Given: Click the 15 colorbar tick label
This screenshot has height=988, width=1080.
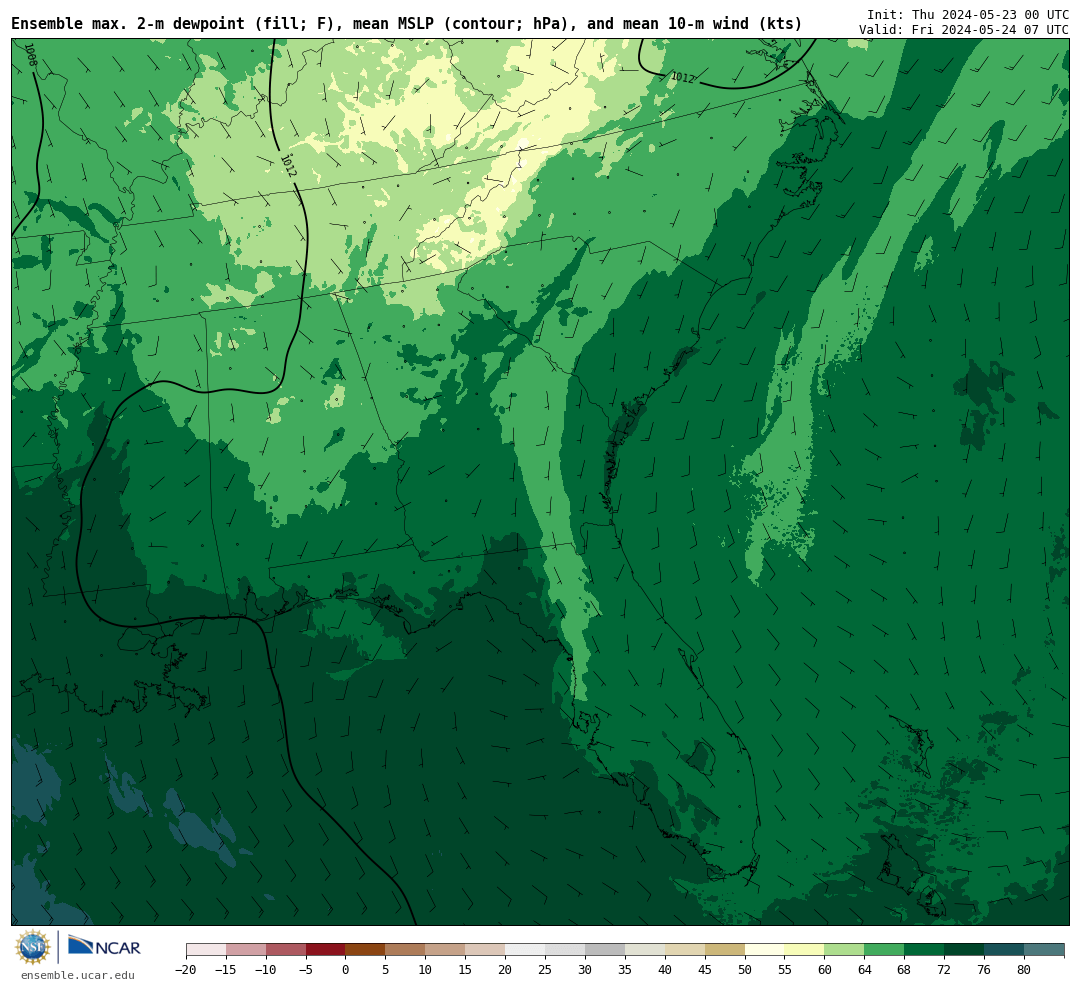Looking at the screenshot, I should pos(466,970).
